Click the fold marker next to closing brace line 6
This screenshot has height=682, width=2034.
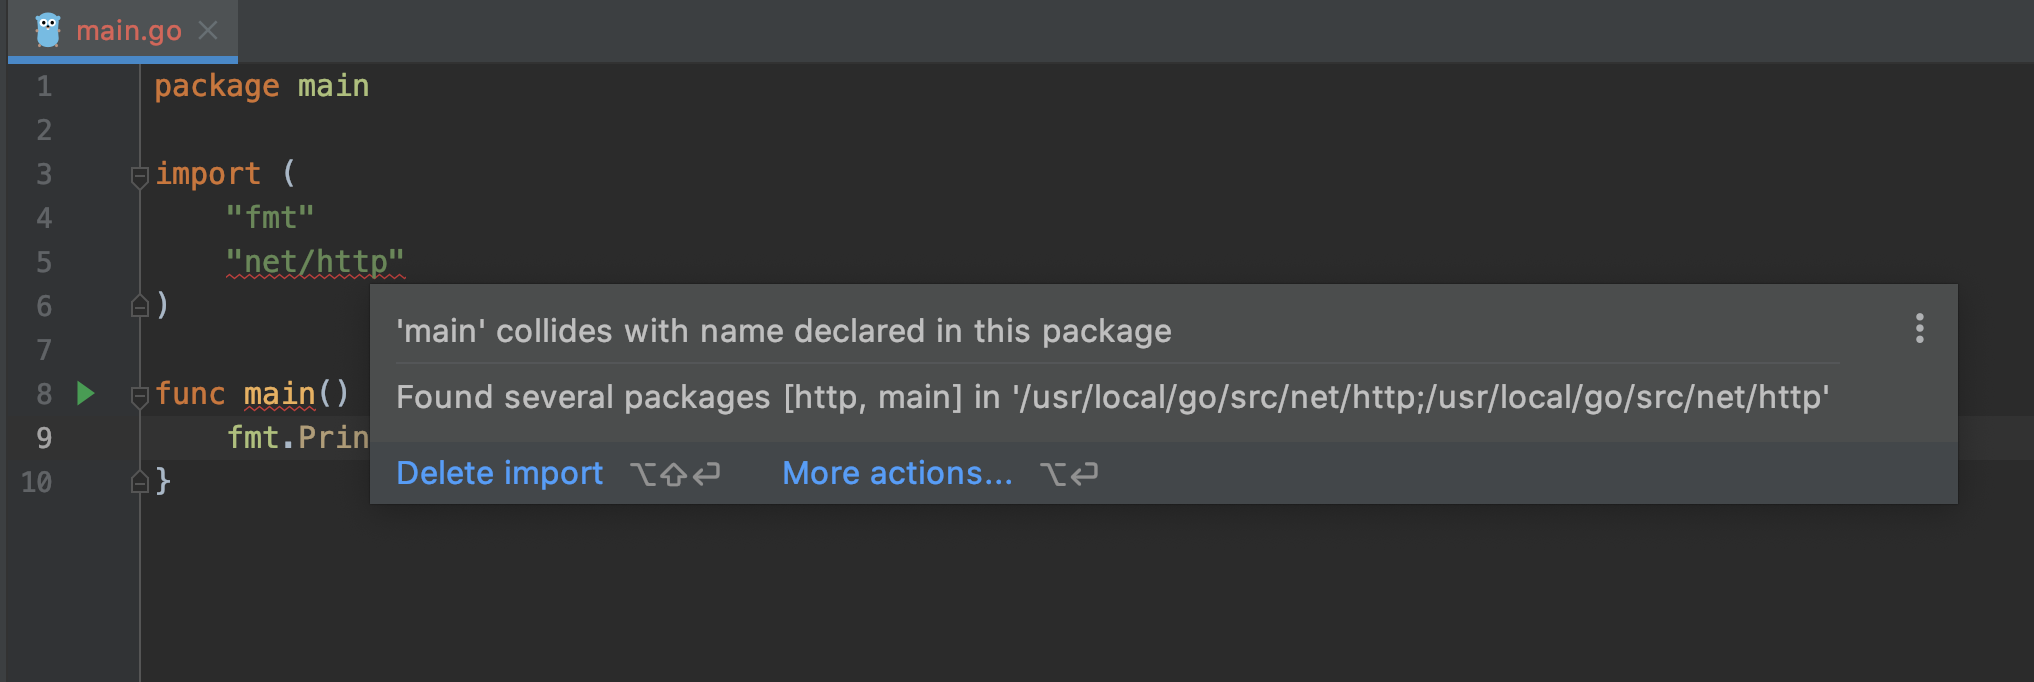(139, 308)
